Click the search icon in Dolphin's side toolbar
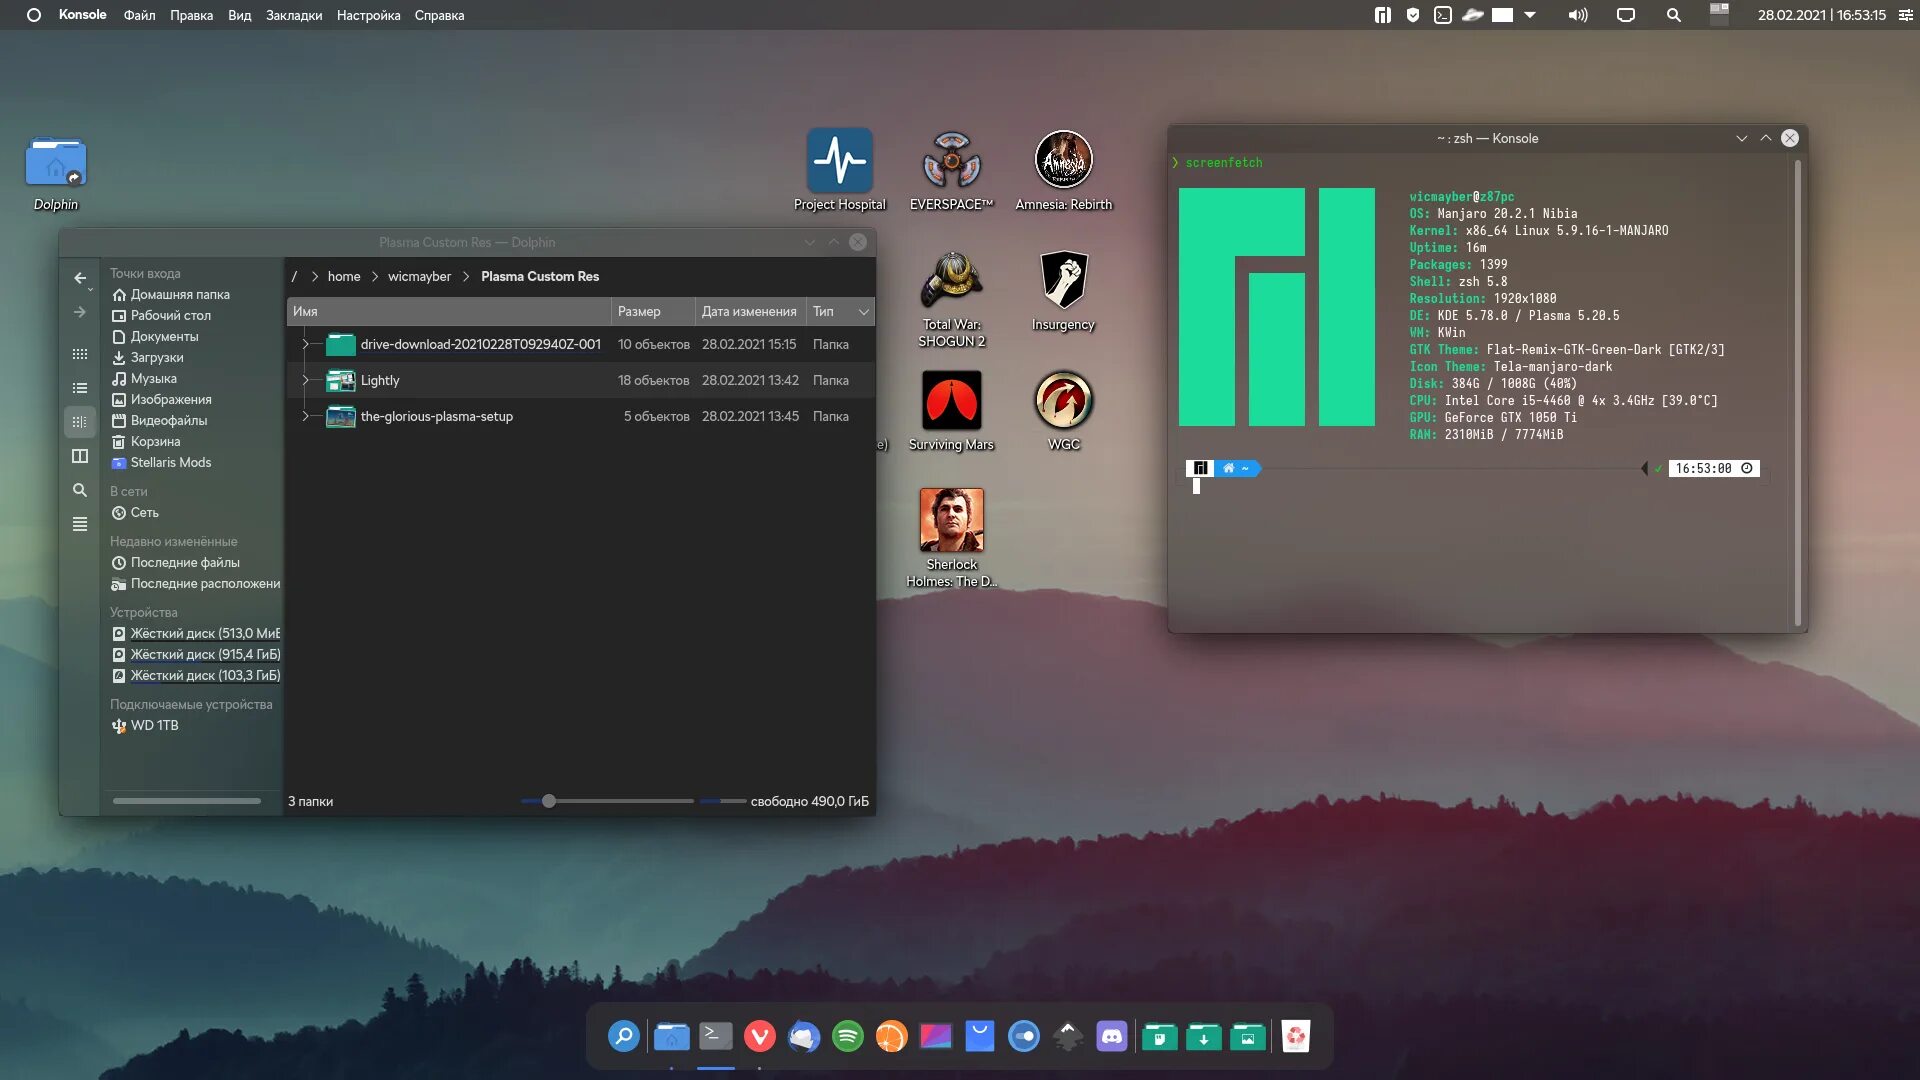The height and width of the screenshot is (1080, 1920). click(80, 490)
